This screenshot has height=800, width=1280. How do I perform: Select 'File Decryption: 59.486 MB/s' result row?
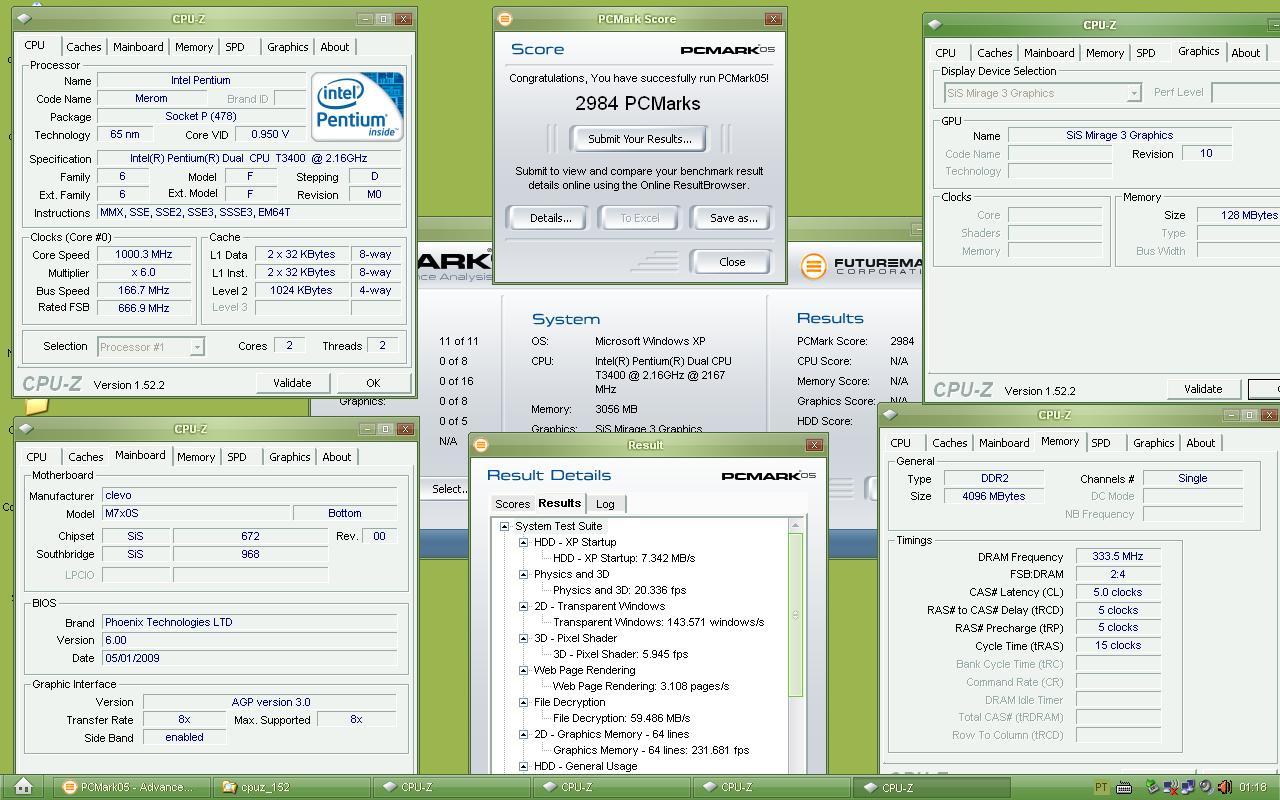pyautogui.click(x=621, y=718)
